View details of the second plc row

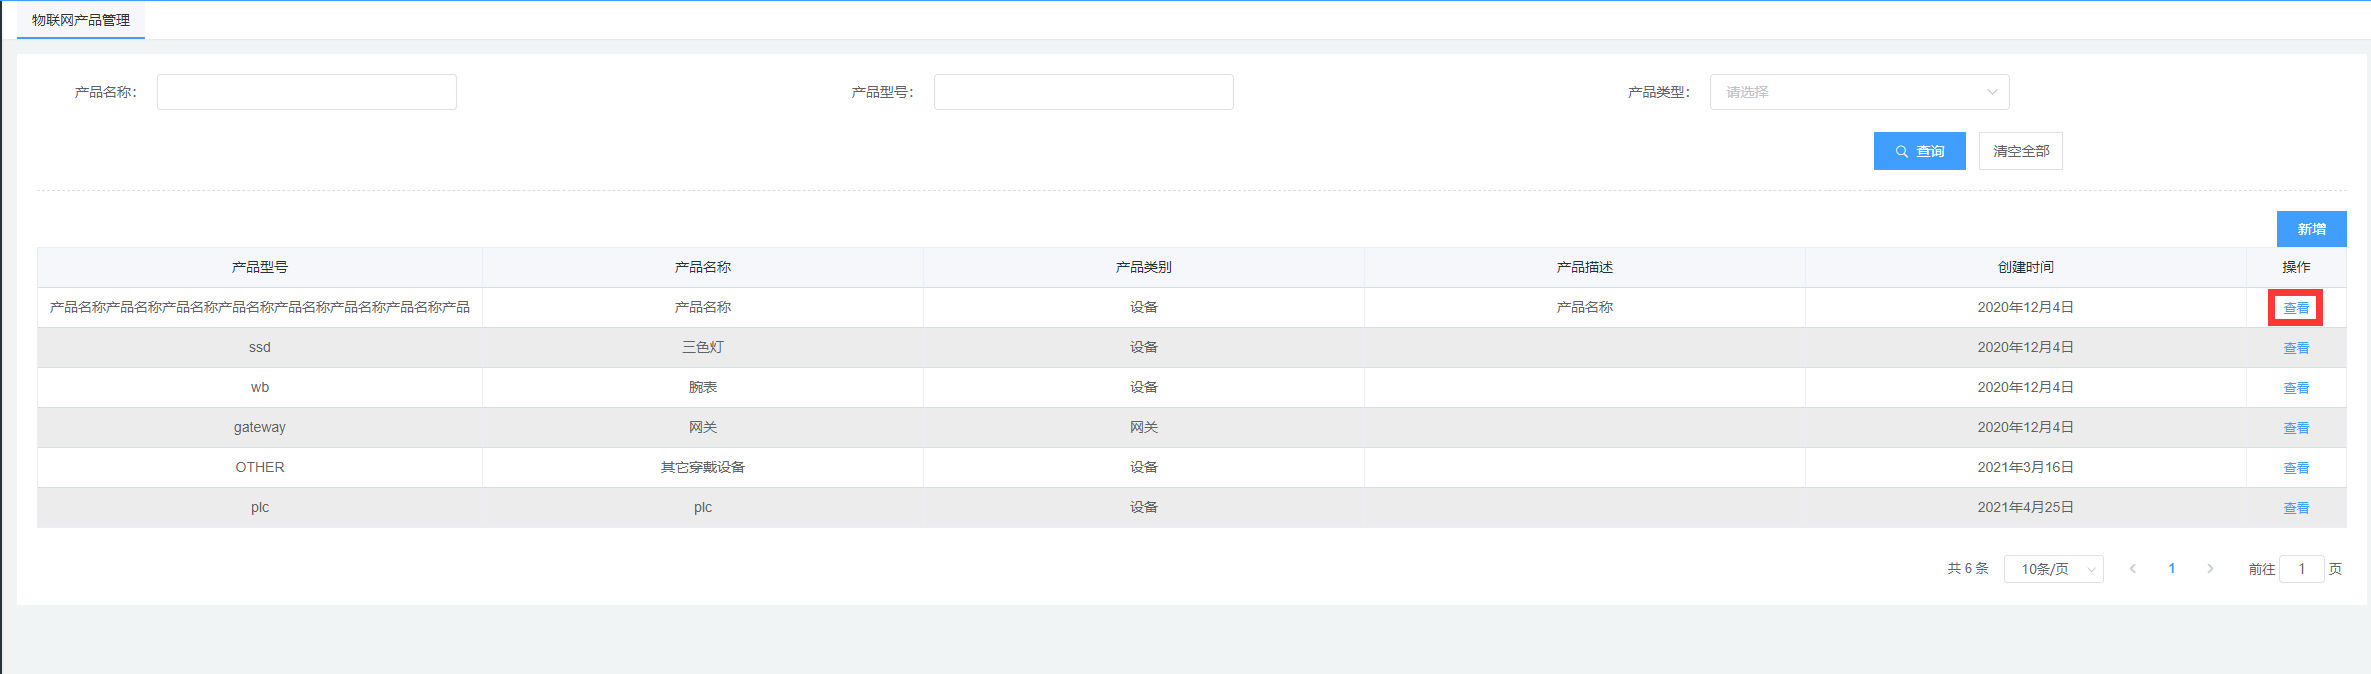click(2296, 508)
